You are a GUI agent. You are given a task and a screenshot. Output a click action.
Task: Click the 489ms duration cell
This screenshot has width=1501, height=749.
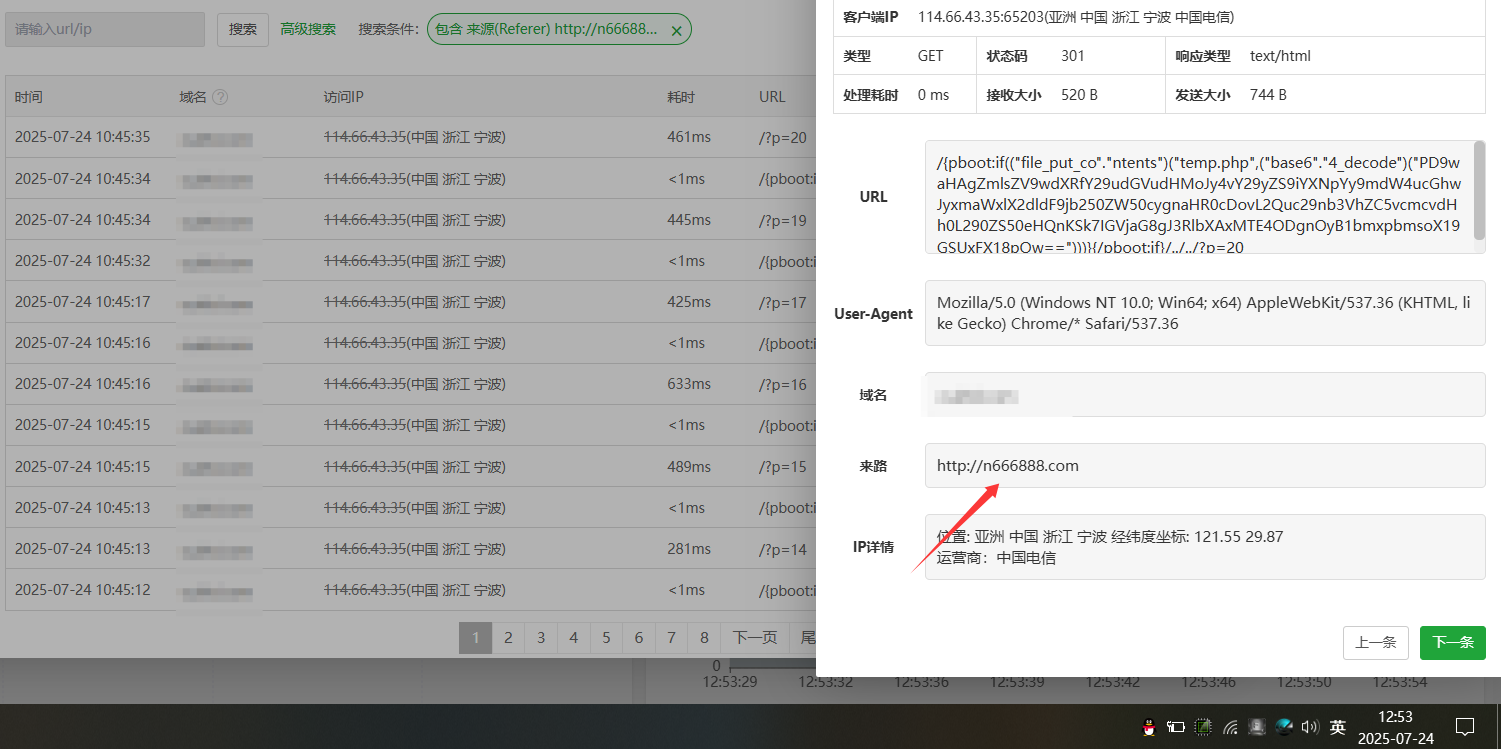coord(689,467)
